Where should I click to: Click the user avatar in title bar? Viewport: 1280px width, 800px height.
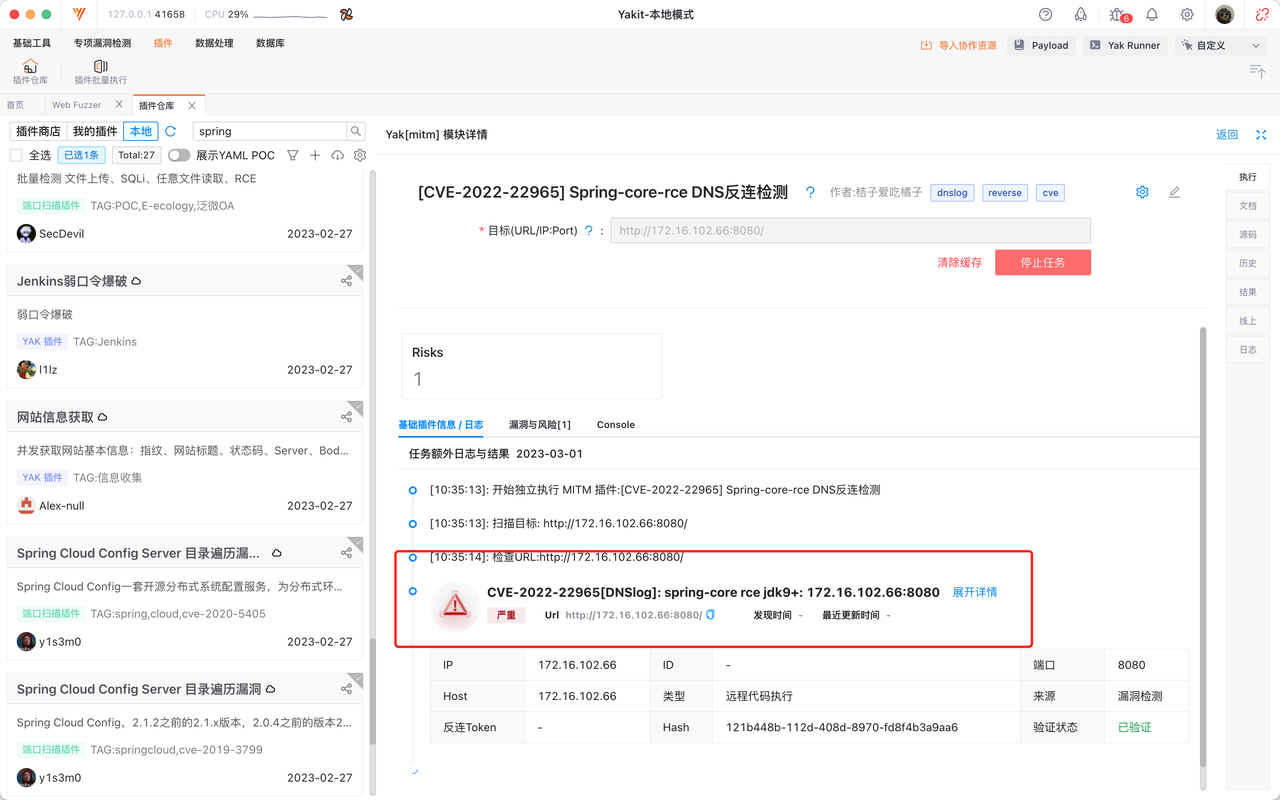[1225, 15]
